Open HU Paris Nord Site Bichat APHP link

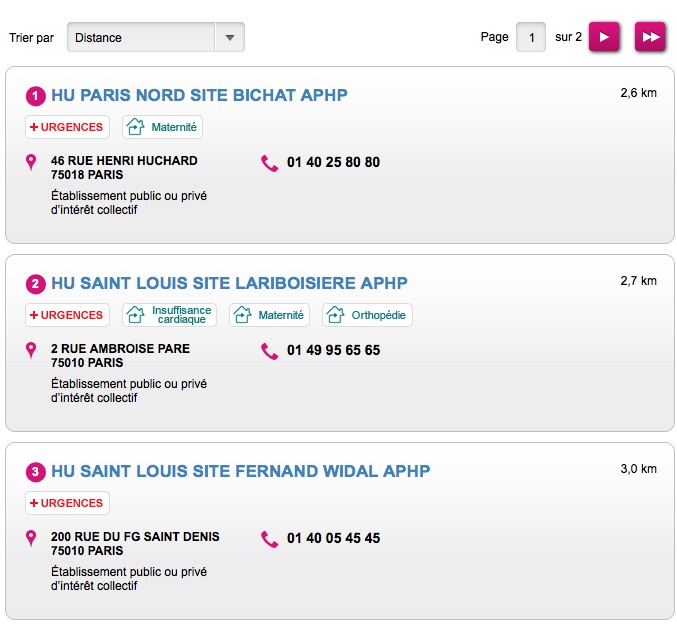pos(199,95)
